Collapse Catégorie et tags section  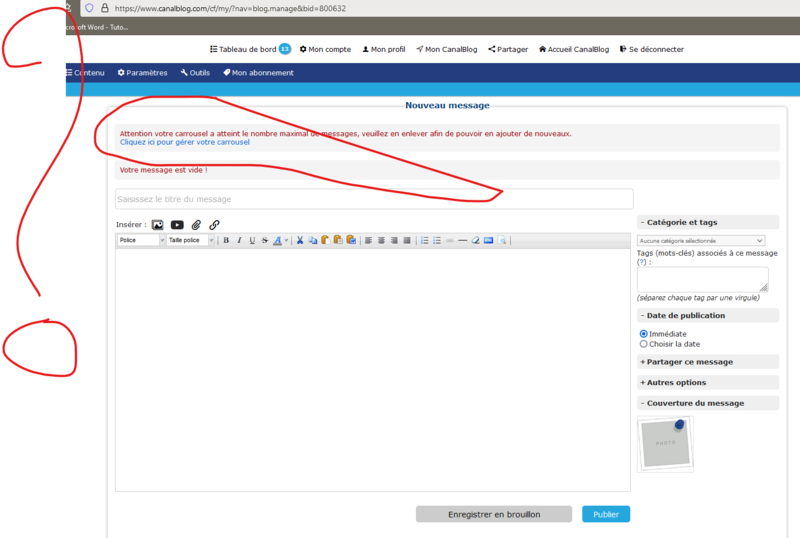click(x=708, y=223)
